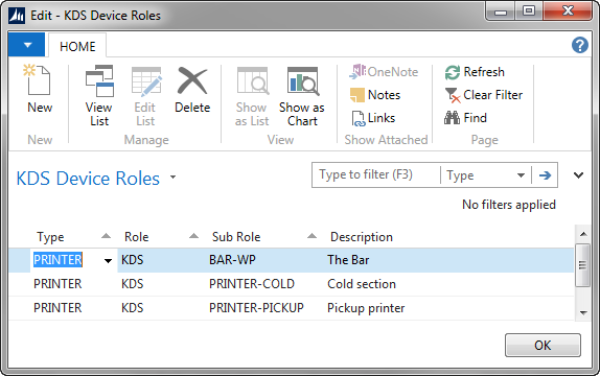Image resolution: width=600 pixels, height=376 pixels.
Task: Expand the blue application menu dropdown
Action: (x=27, y=45)
